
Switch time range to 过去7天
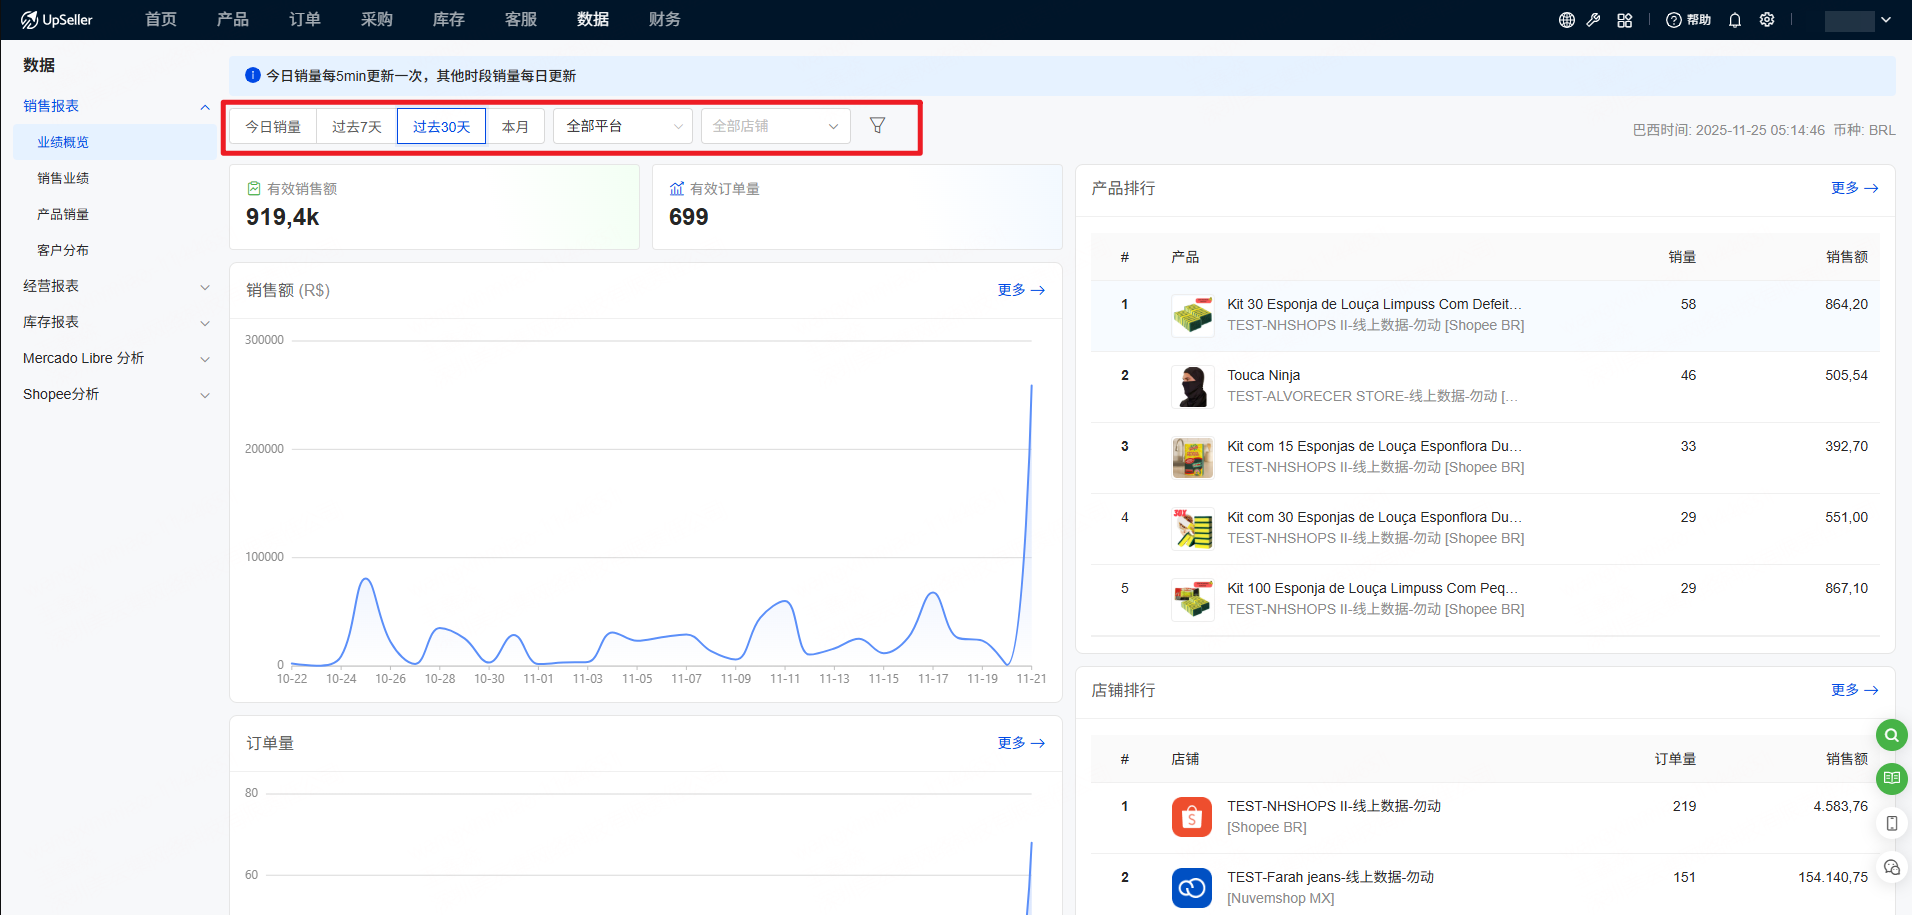[x=357, y=127]
